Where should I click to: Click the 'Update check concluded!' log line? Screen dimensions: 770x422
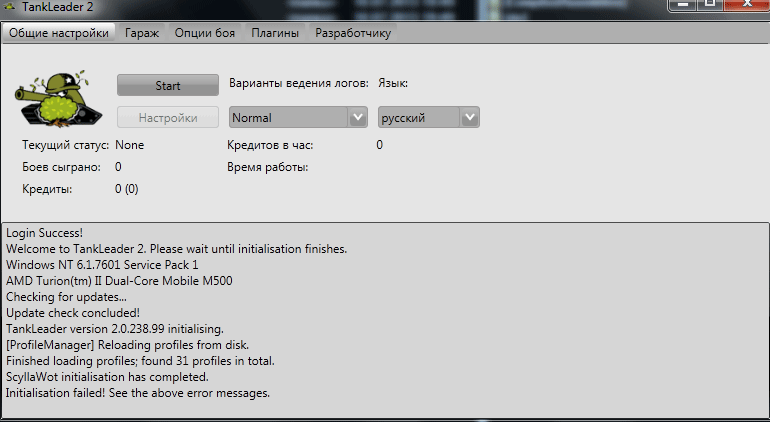tap(73, 313)
